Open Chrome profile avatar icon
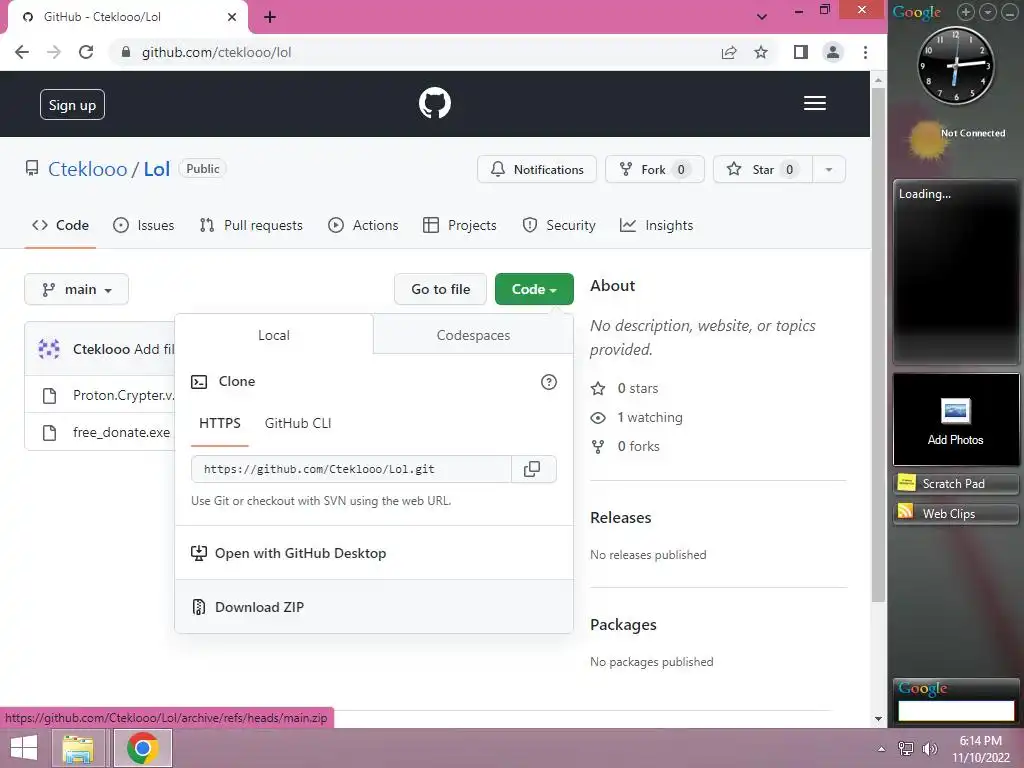 point(833,52)
